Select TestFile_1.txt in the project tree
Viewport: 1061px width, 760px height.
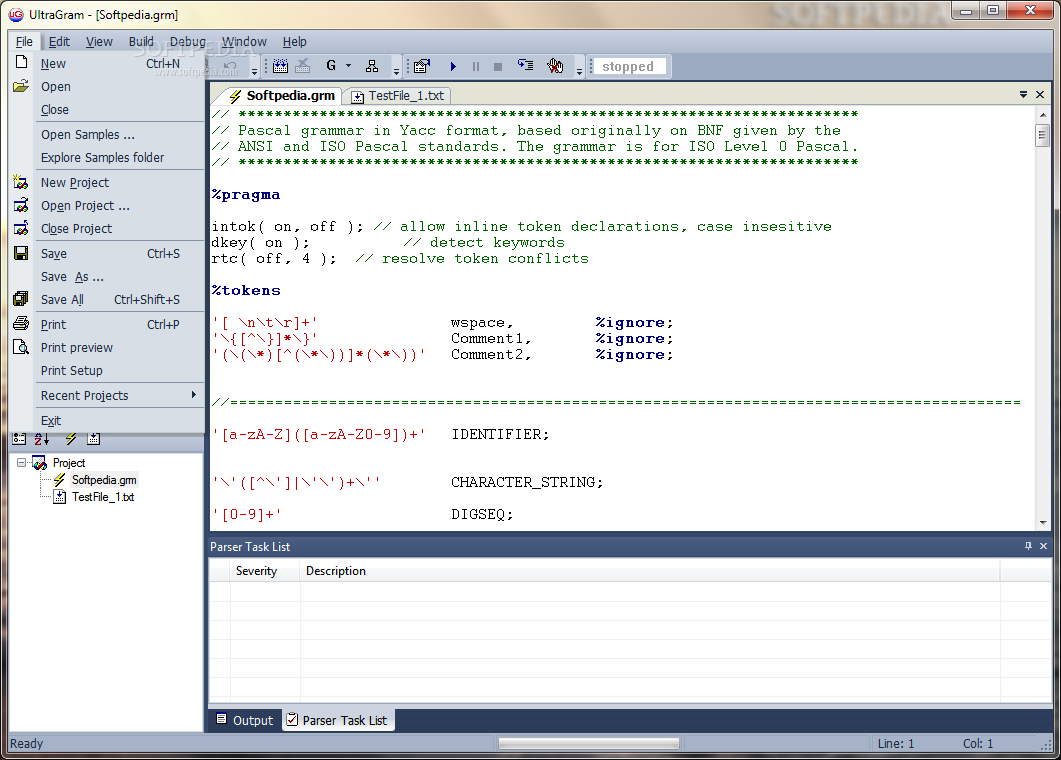[x=103, y=497]
